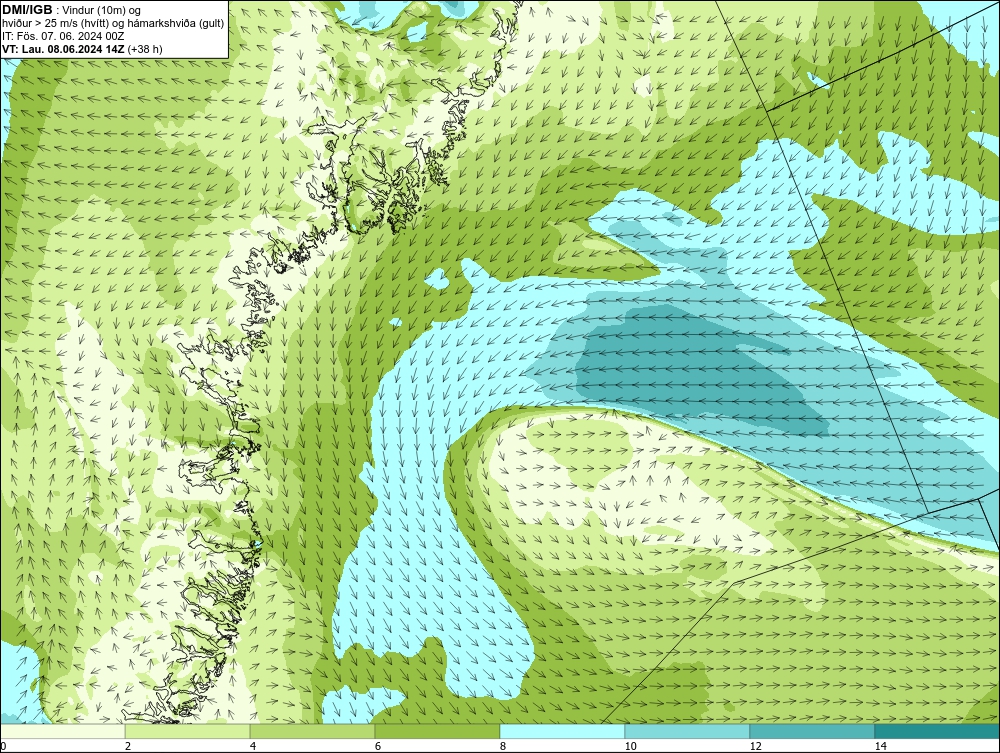Click the '(+38 h)' forecast offset text
Screen dimensions: 1000x753
tap(145, 48)
